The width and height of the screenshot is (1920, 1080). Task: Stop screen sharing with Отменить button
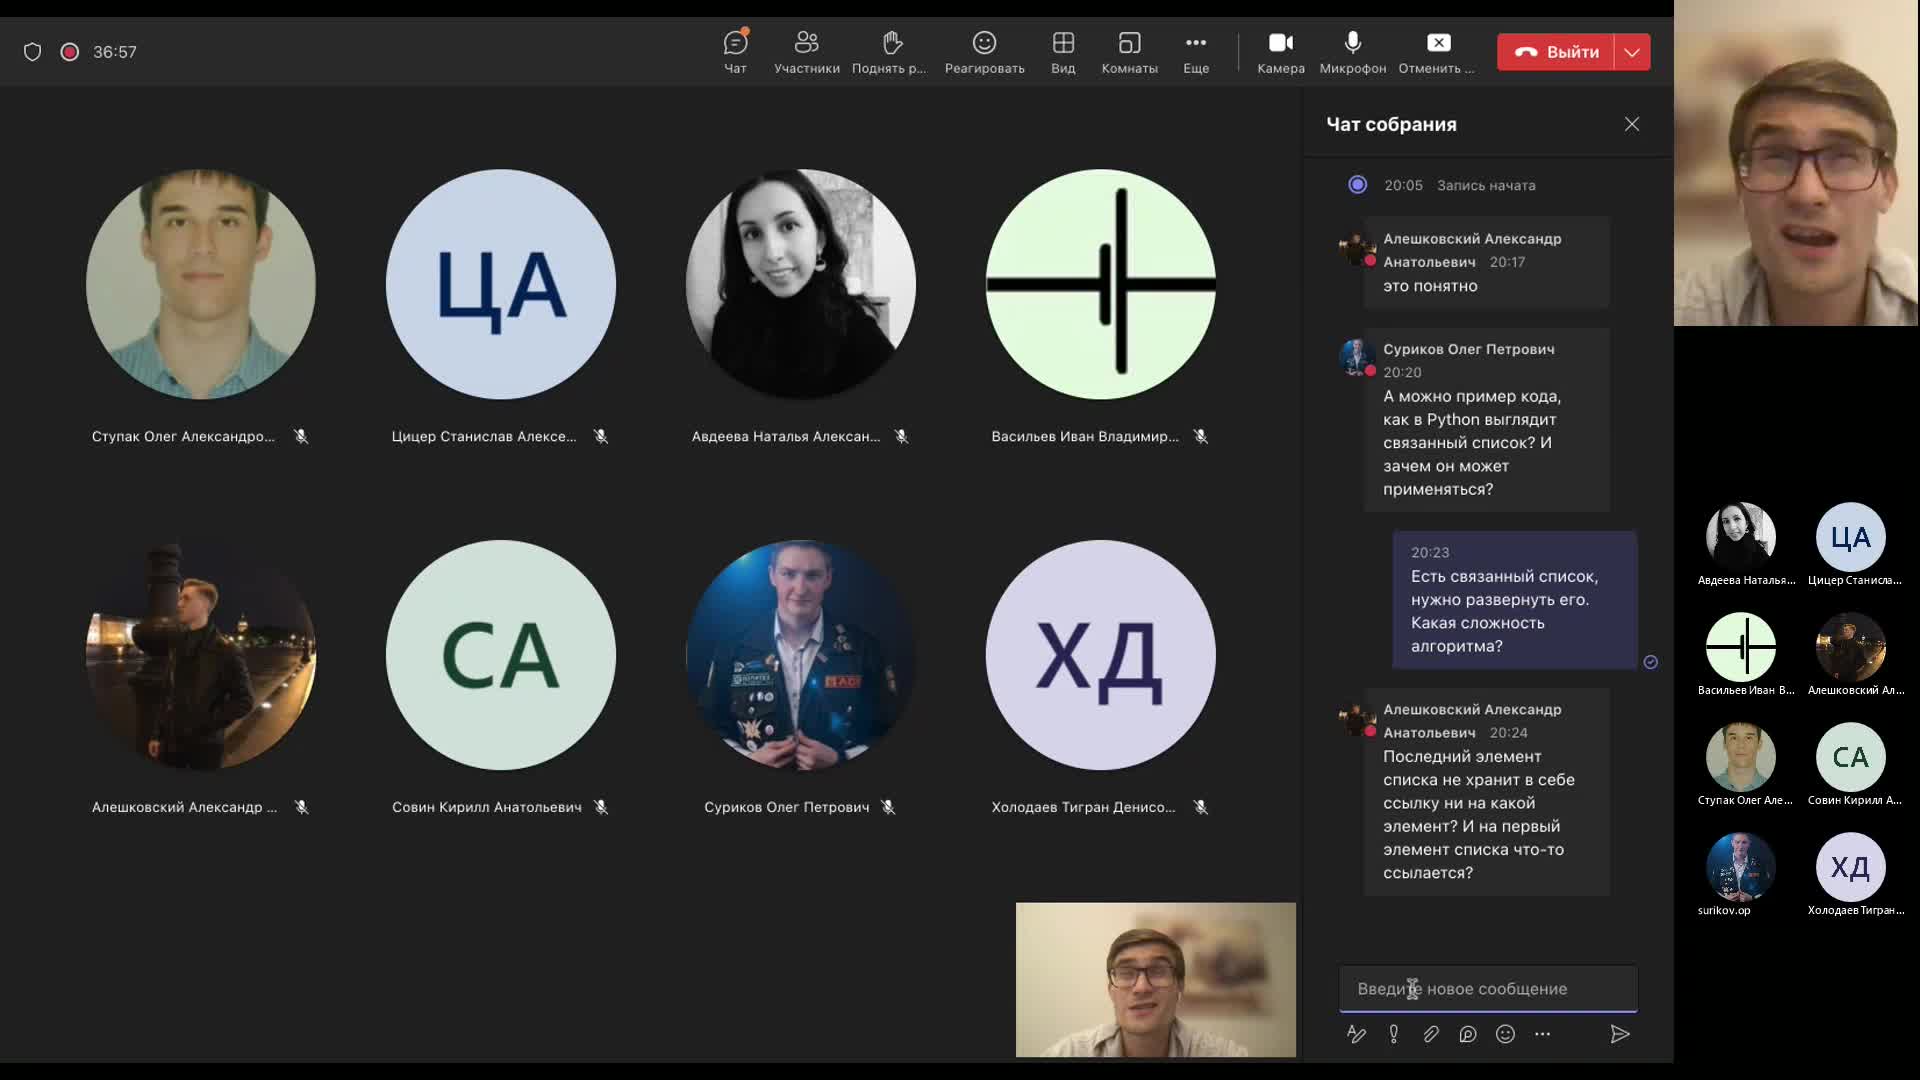(1437, 52)
